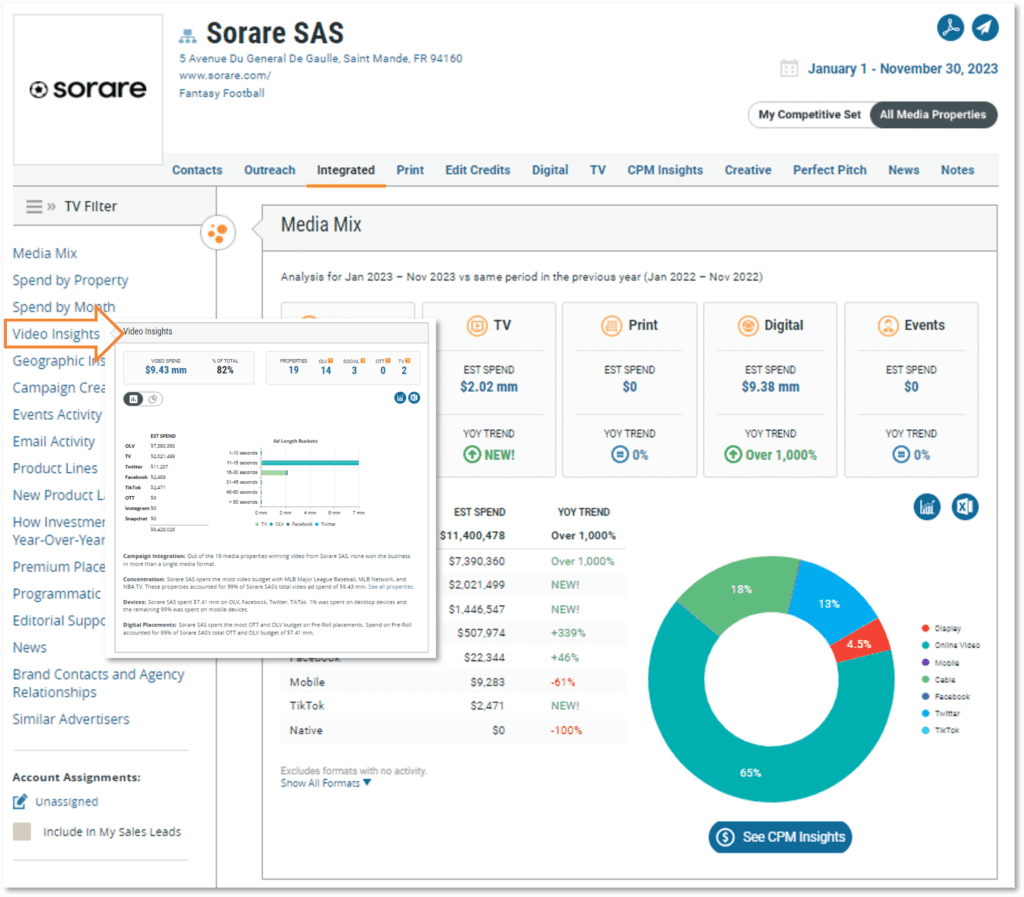Open the Contacts tab
The width and height of the screenshot is (1024, 897).
pos(197,170)
